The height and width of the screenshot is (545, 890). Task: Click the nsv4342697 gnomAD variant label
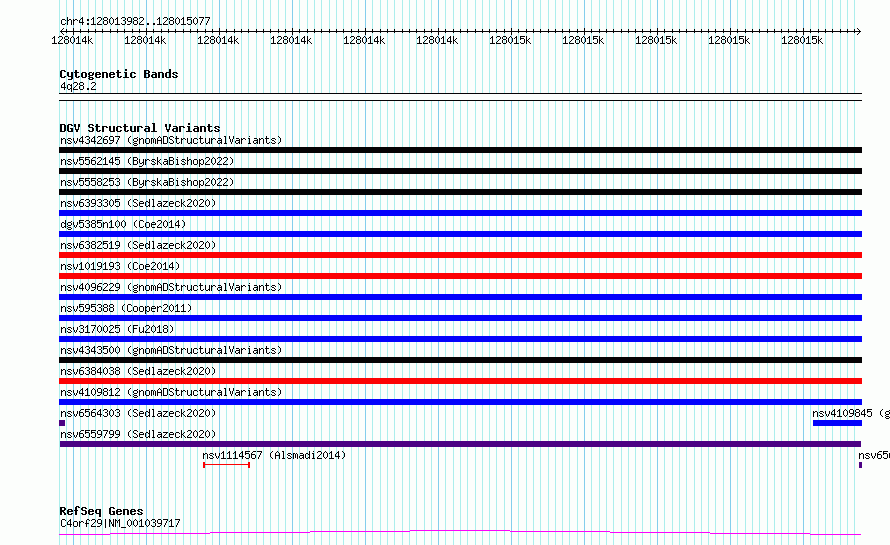[171, 140]
